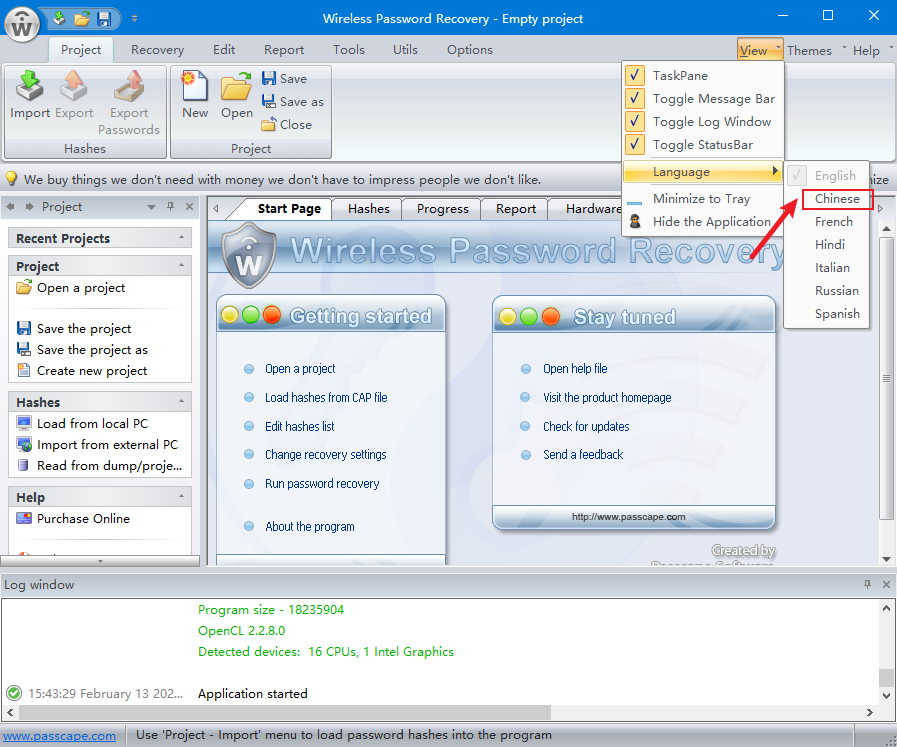
Task: Select Hindi language option
Action: click(x=827, y=244)
